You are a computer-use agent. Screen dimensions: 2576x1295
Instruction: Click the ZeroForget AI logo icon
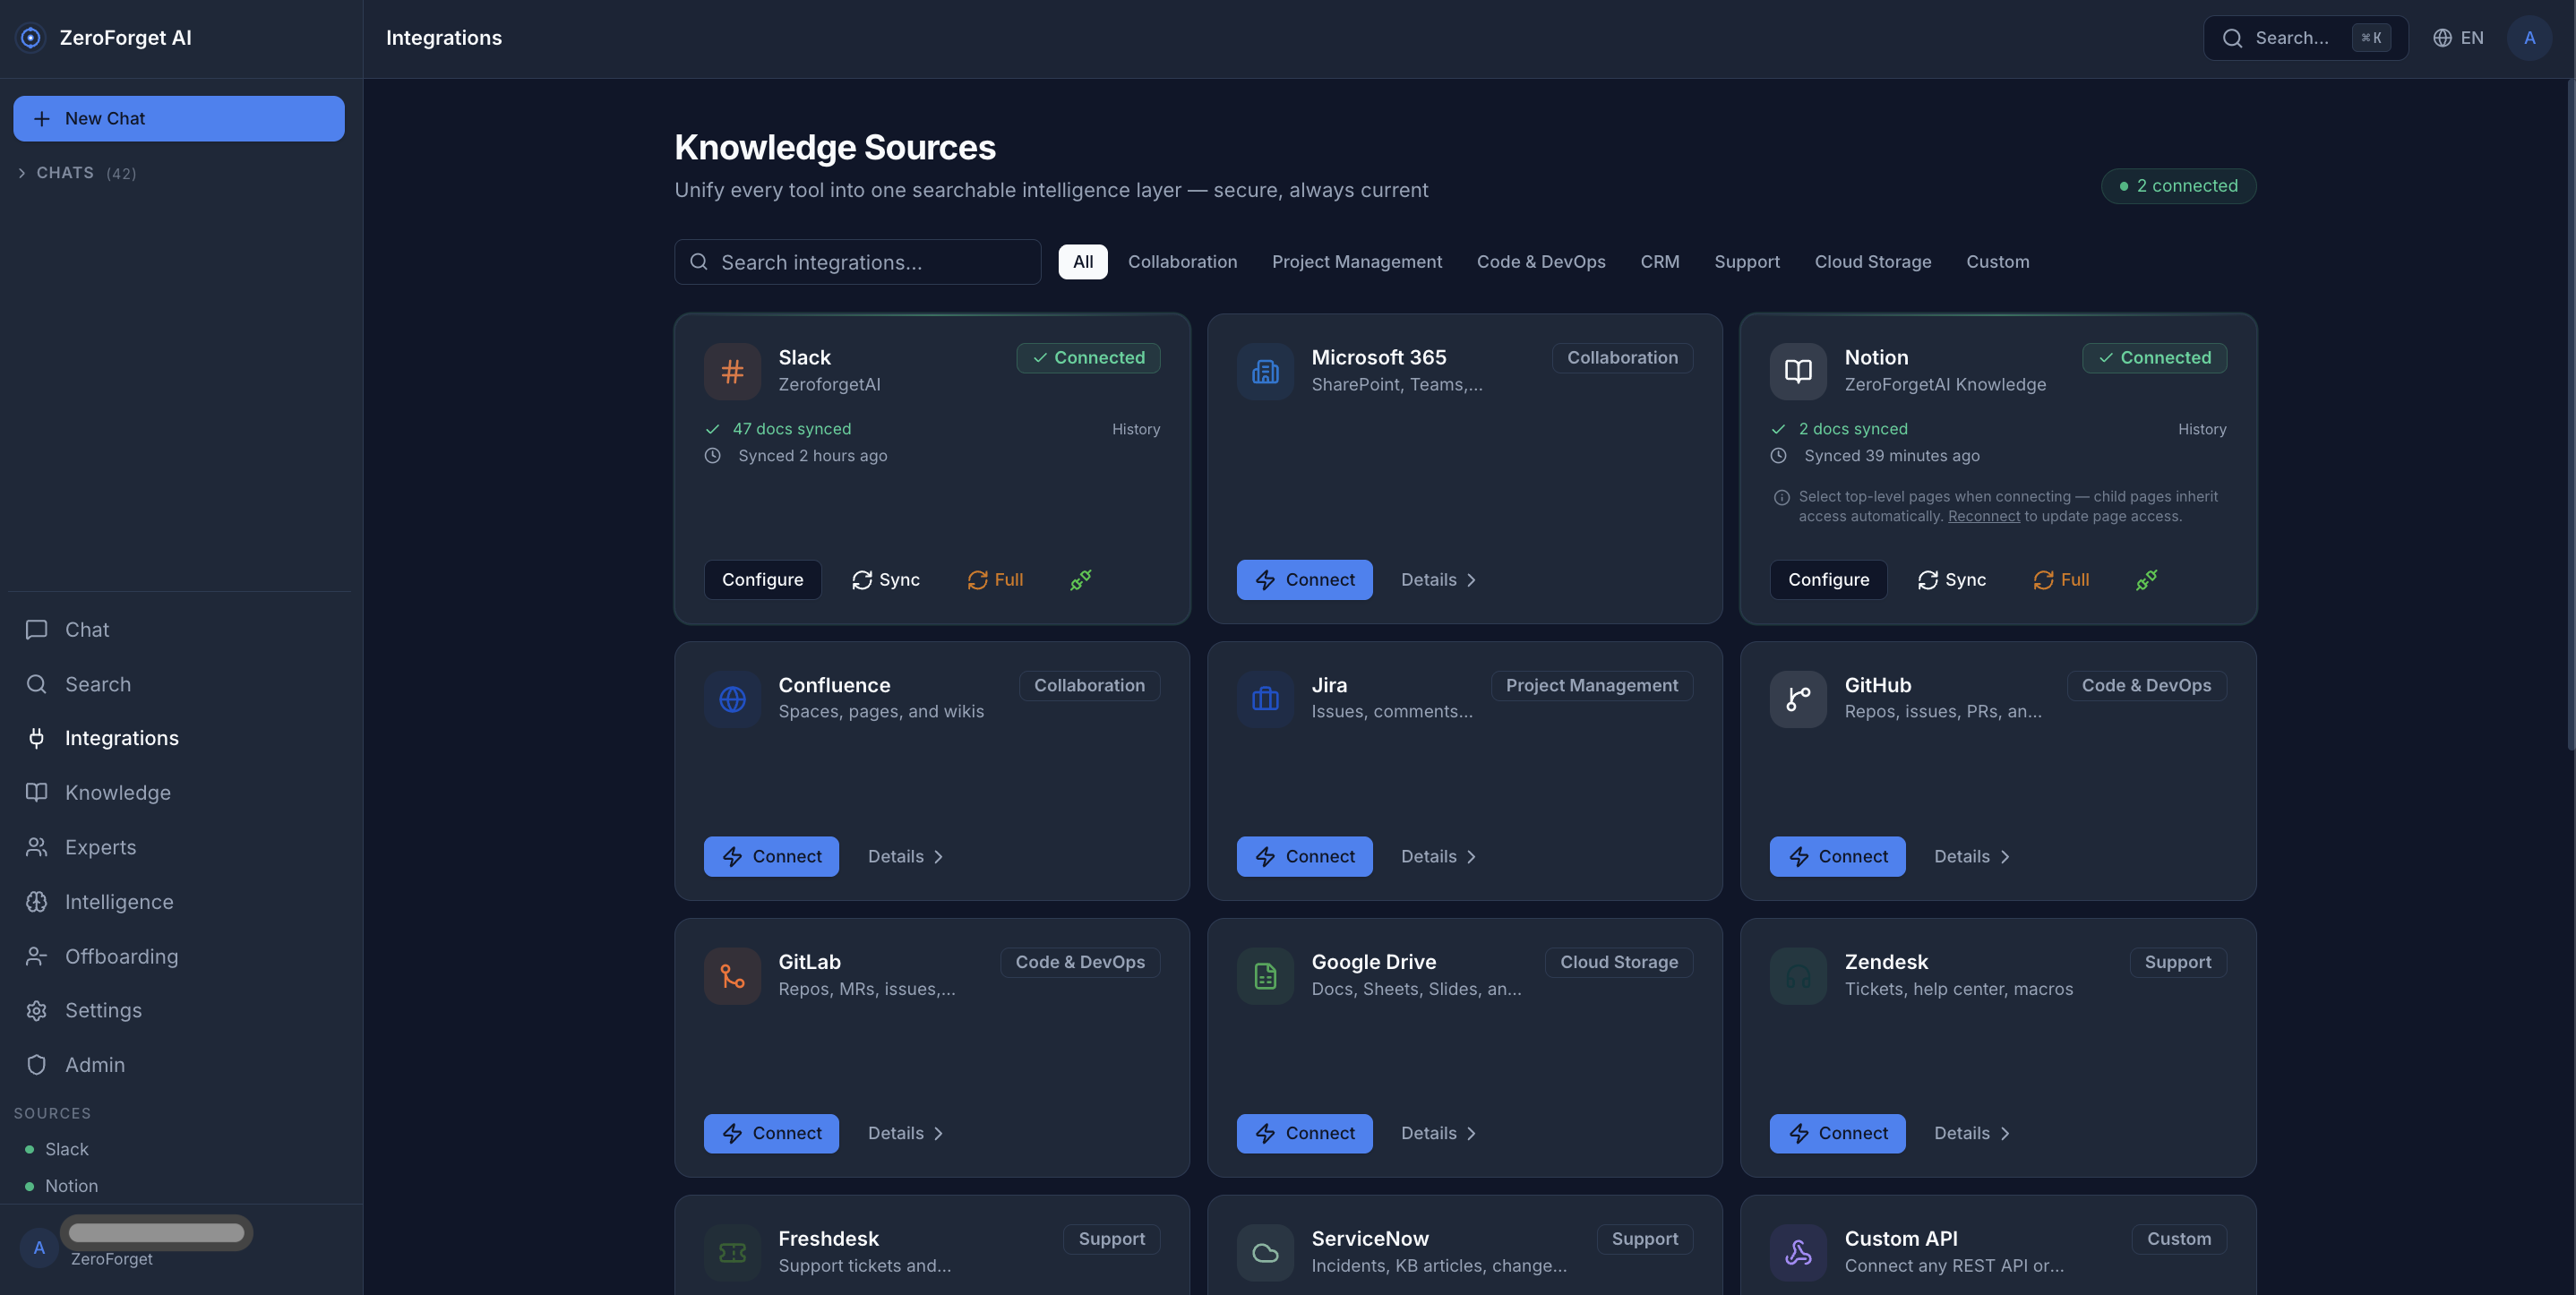pos(31,38)
